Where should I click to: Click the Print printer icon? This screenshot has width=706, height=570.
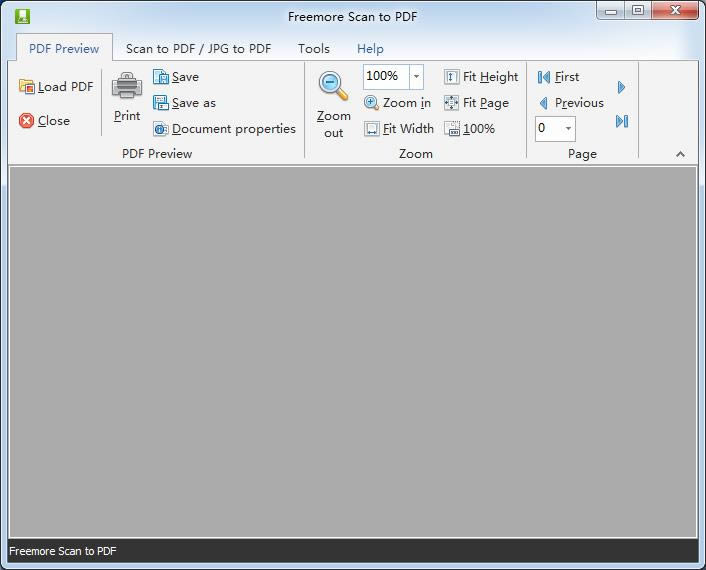(x=127, y=86)
